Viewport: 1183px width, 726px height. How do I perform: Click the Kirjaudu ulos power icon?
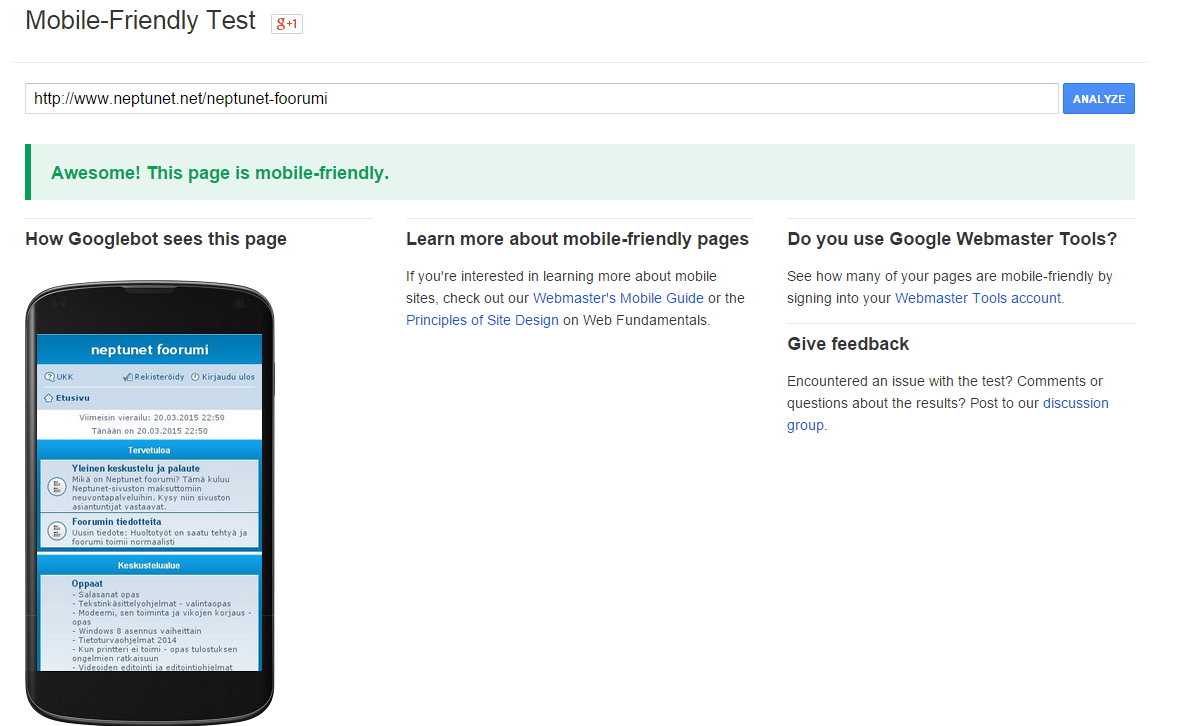195,377
